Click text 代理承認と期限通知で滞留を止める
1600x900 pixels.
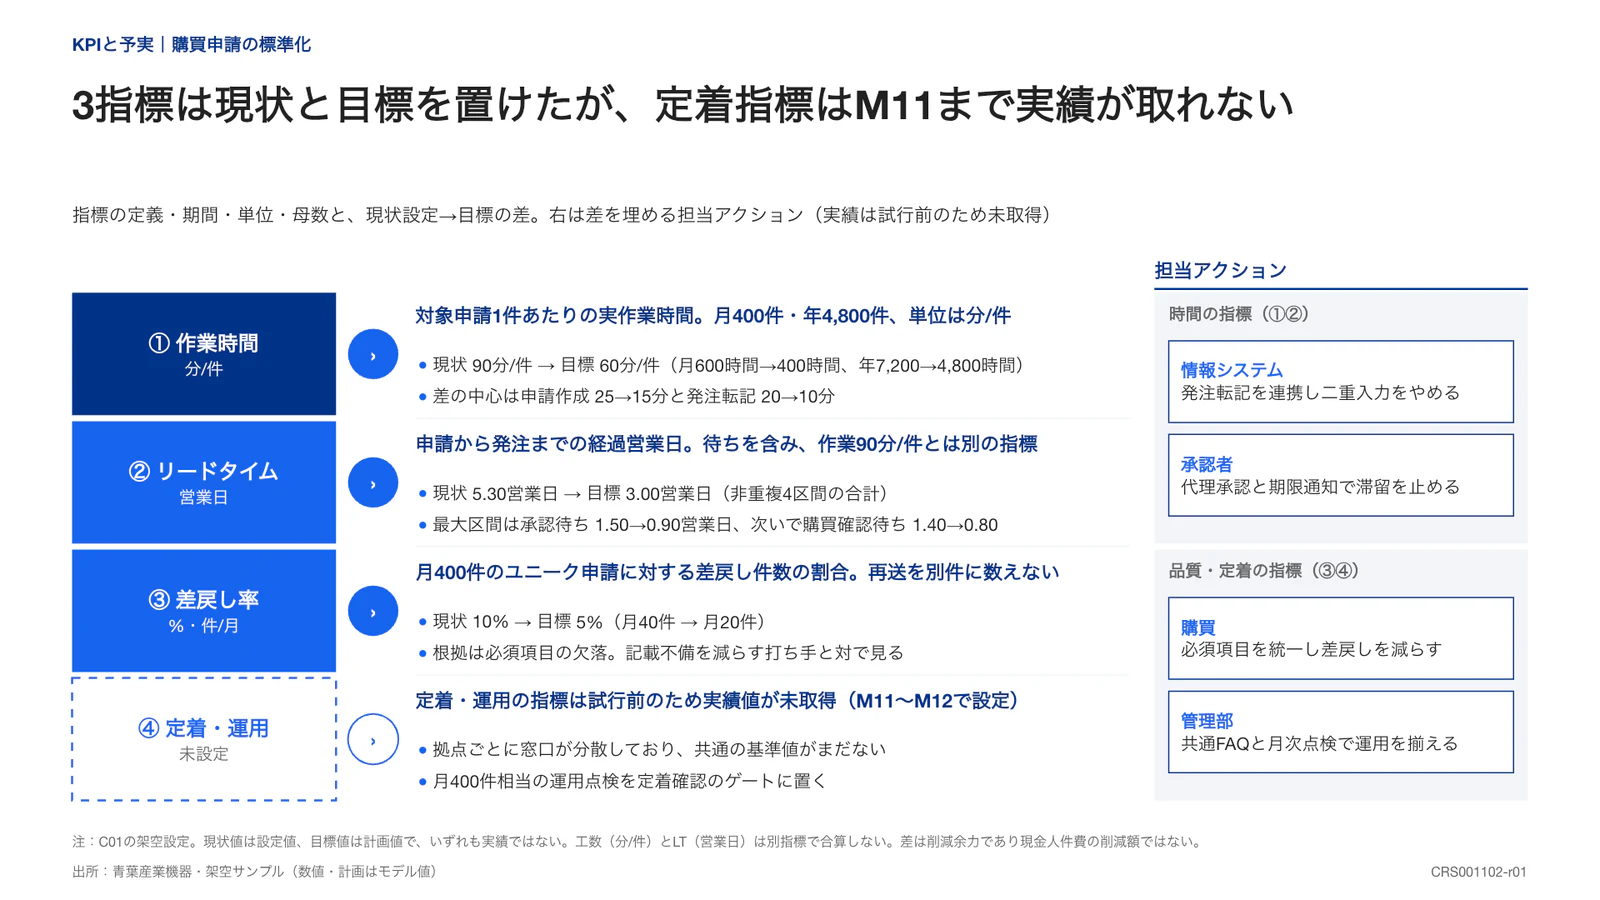coord(1320,487)
